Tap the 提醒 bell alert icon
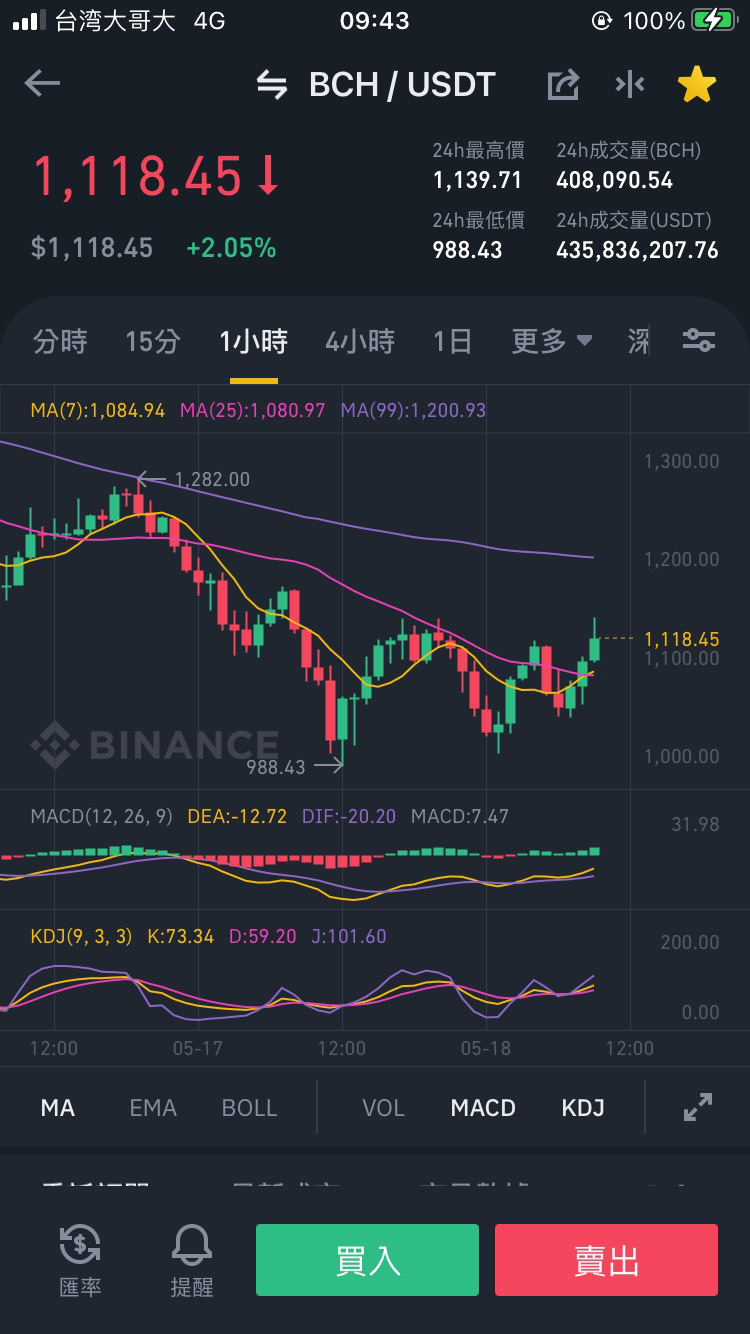Viewport: 750px width, 1334px height. (x=192, y=1260)
